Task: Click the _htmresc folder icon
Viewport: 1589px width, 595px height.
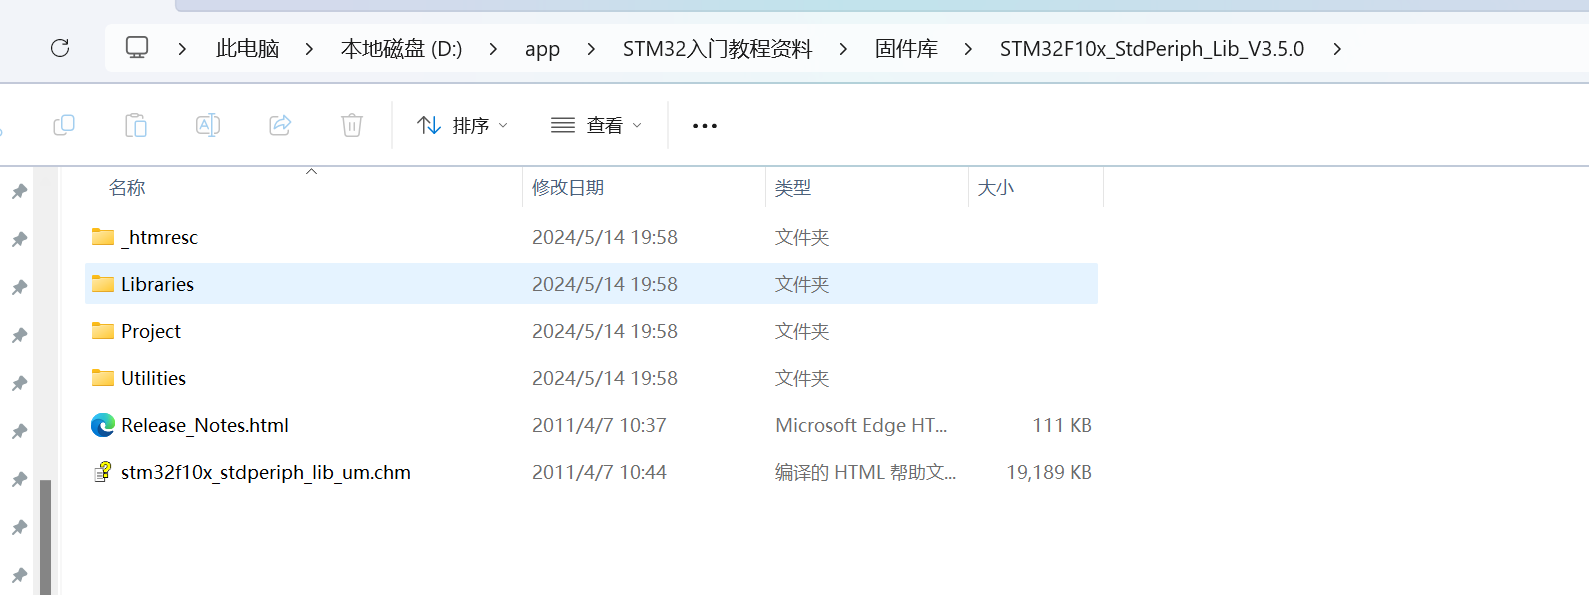Action: [102, 237]
